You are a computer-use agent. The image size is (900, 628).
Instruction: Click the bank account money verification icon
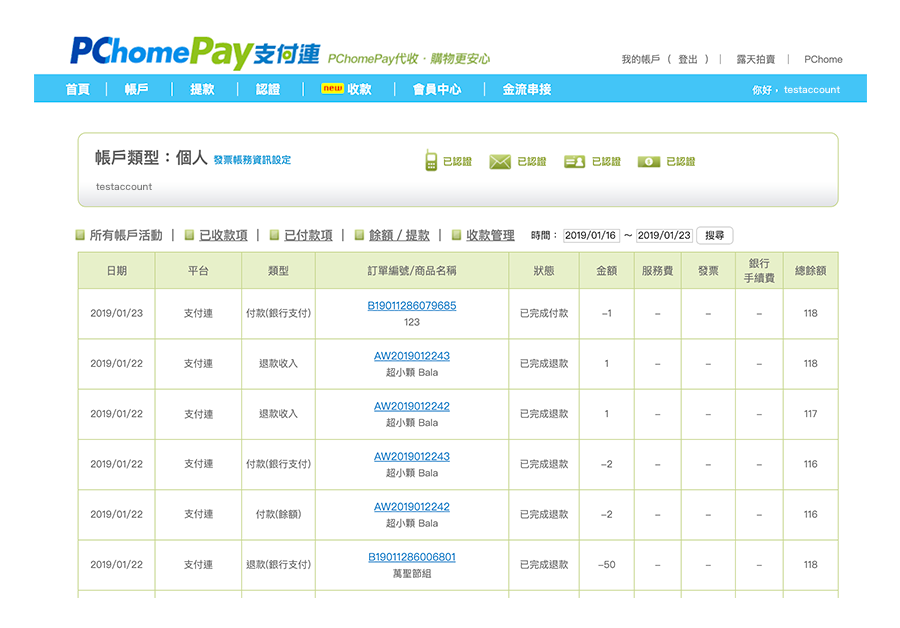click(x=649, y=162)
